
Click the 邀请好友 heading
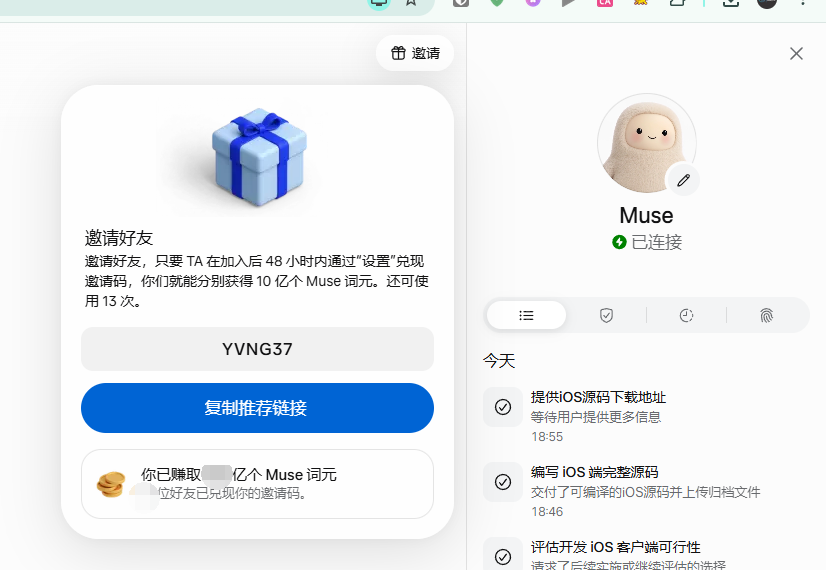click(x=119, y=238)
